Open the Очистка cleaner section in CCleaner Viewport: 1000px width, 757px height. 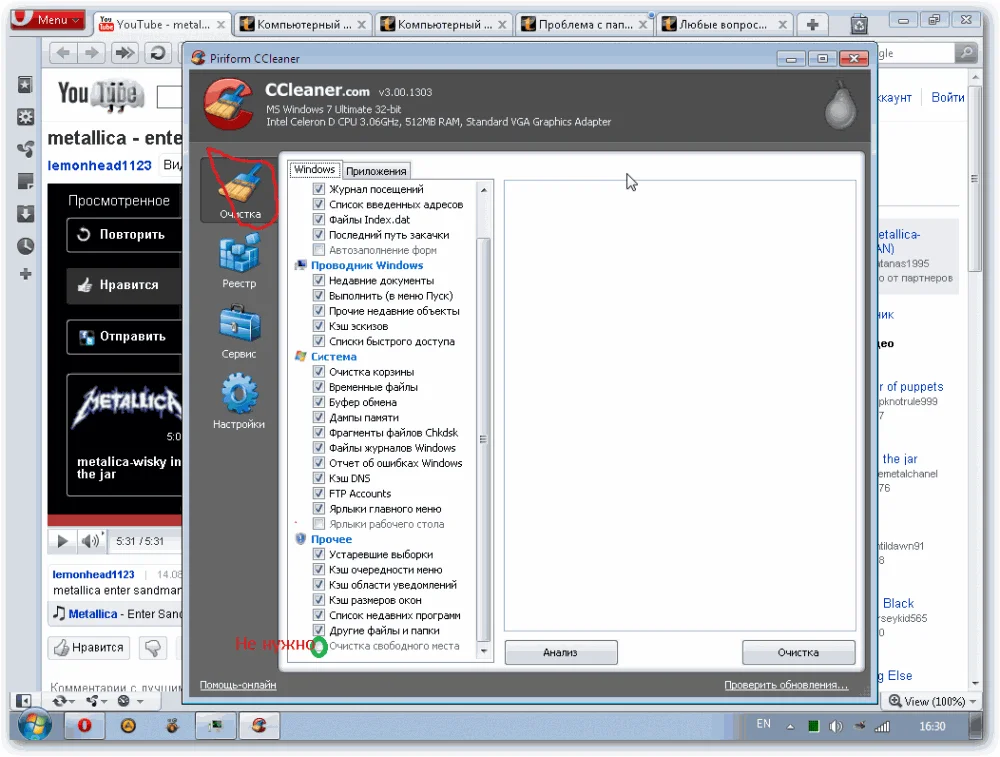(240, 190)
